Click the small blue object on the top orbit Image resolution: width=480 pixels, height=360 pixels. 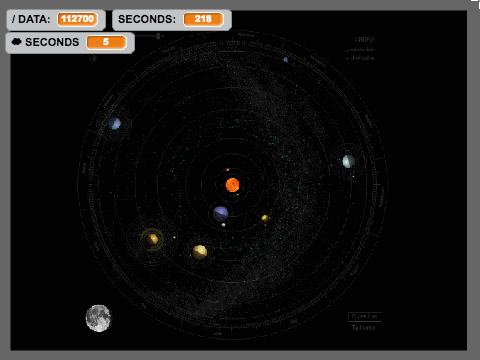(285, 60)
